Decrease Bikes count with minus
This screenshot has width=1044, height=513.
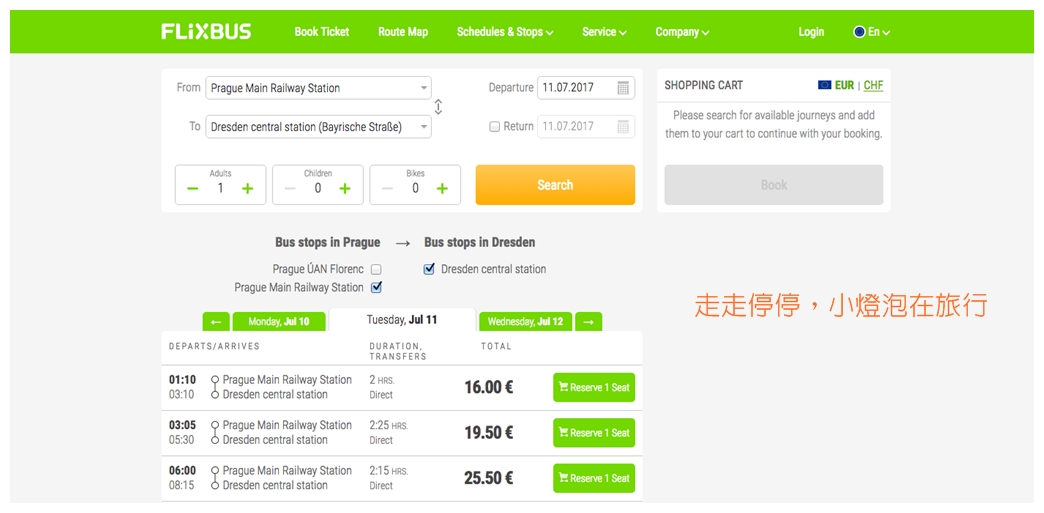pyautogui.click(x=388, y=189)
